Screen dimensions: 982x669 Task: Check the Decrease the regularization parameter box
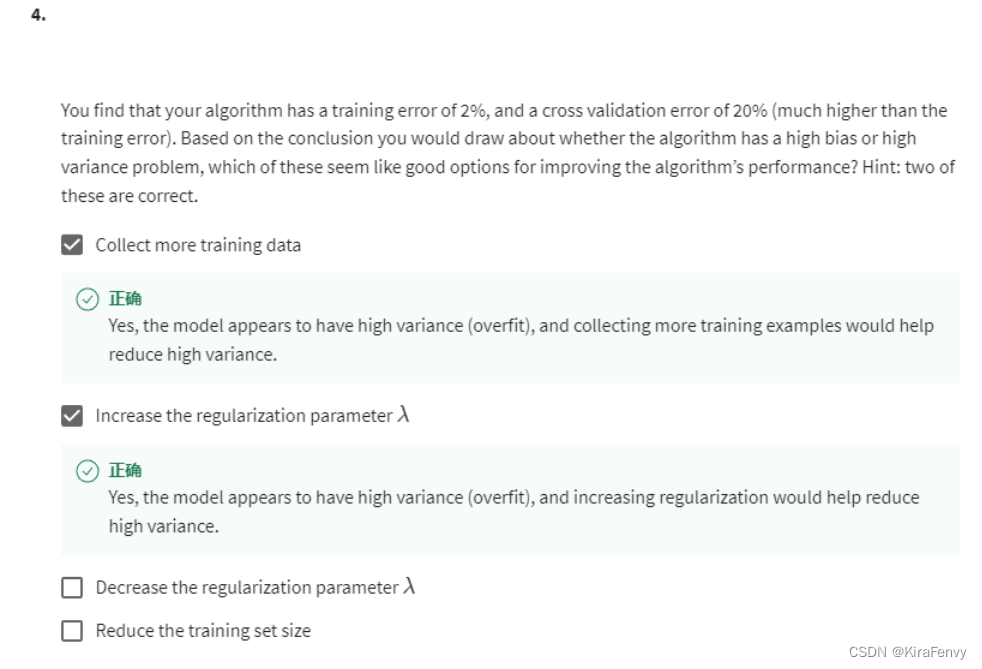click(x=72, y=588)
